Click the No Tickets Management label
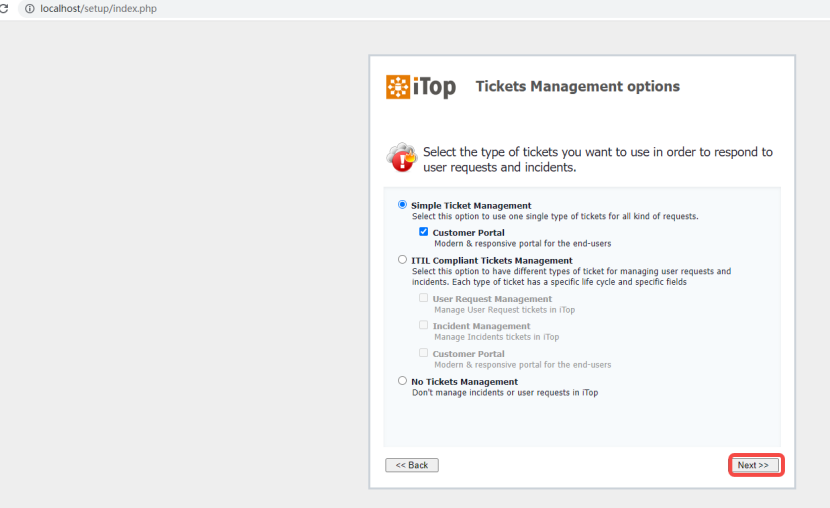Image resolution: width=830 pixels, height=508 pixels. pos(465,382)
